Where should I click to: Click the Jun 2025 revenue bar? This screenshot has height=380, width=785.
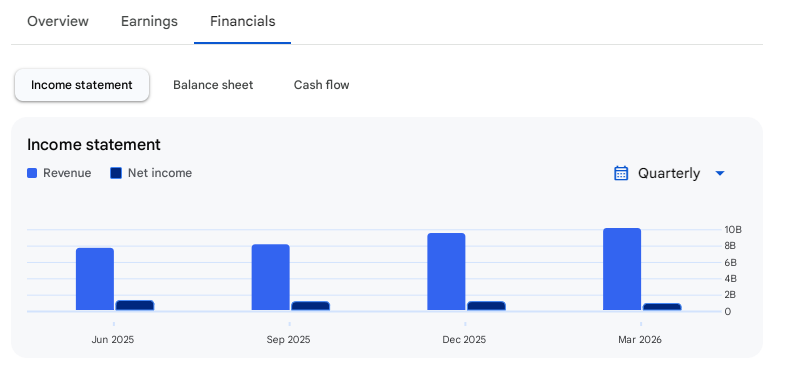tap(95, 279)
